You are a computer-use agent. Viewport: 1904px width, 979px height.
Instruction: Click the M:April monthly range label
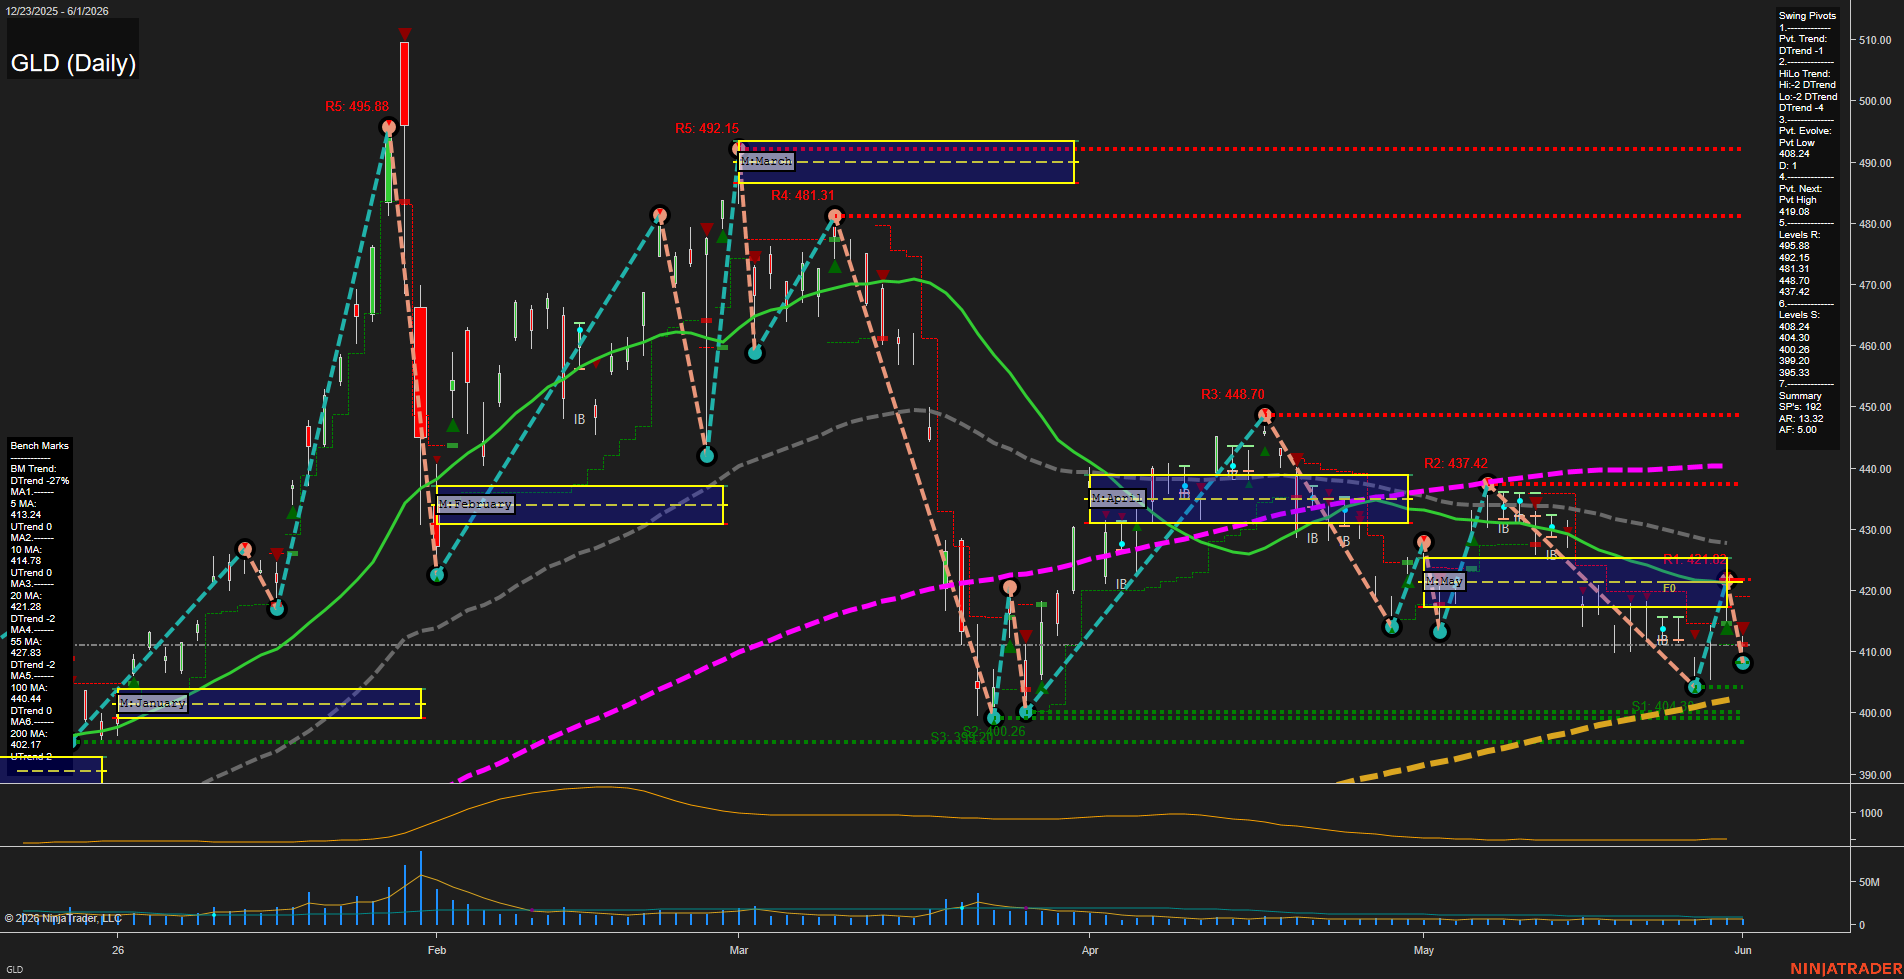[x=1117, y=498]
